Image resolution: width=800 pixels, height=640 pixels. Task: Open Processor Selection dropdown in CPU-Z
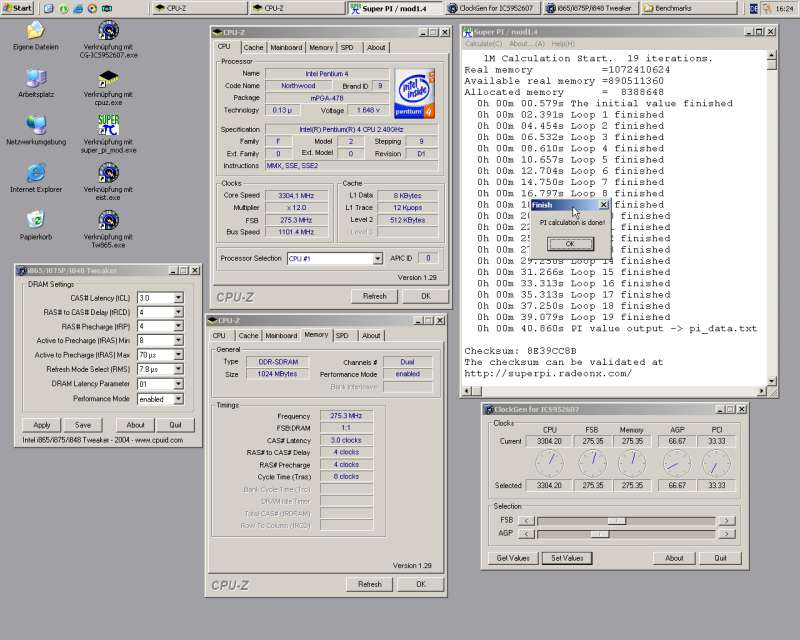[378, 259]
